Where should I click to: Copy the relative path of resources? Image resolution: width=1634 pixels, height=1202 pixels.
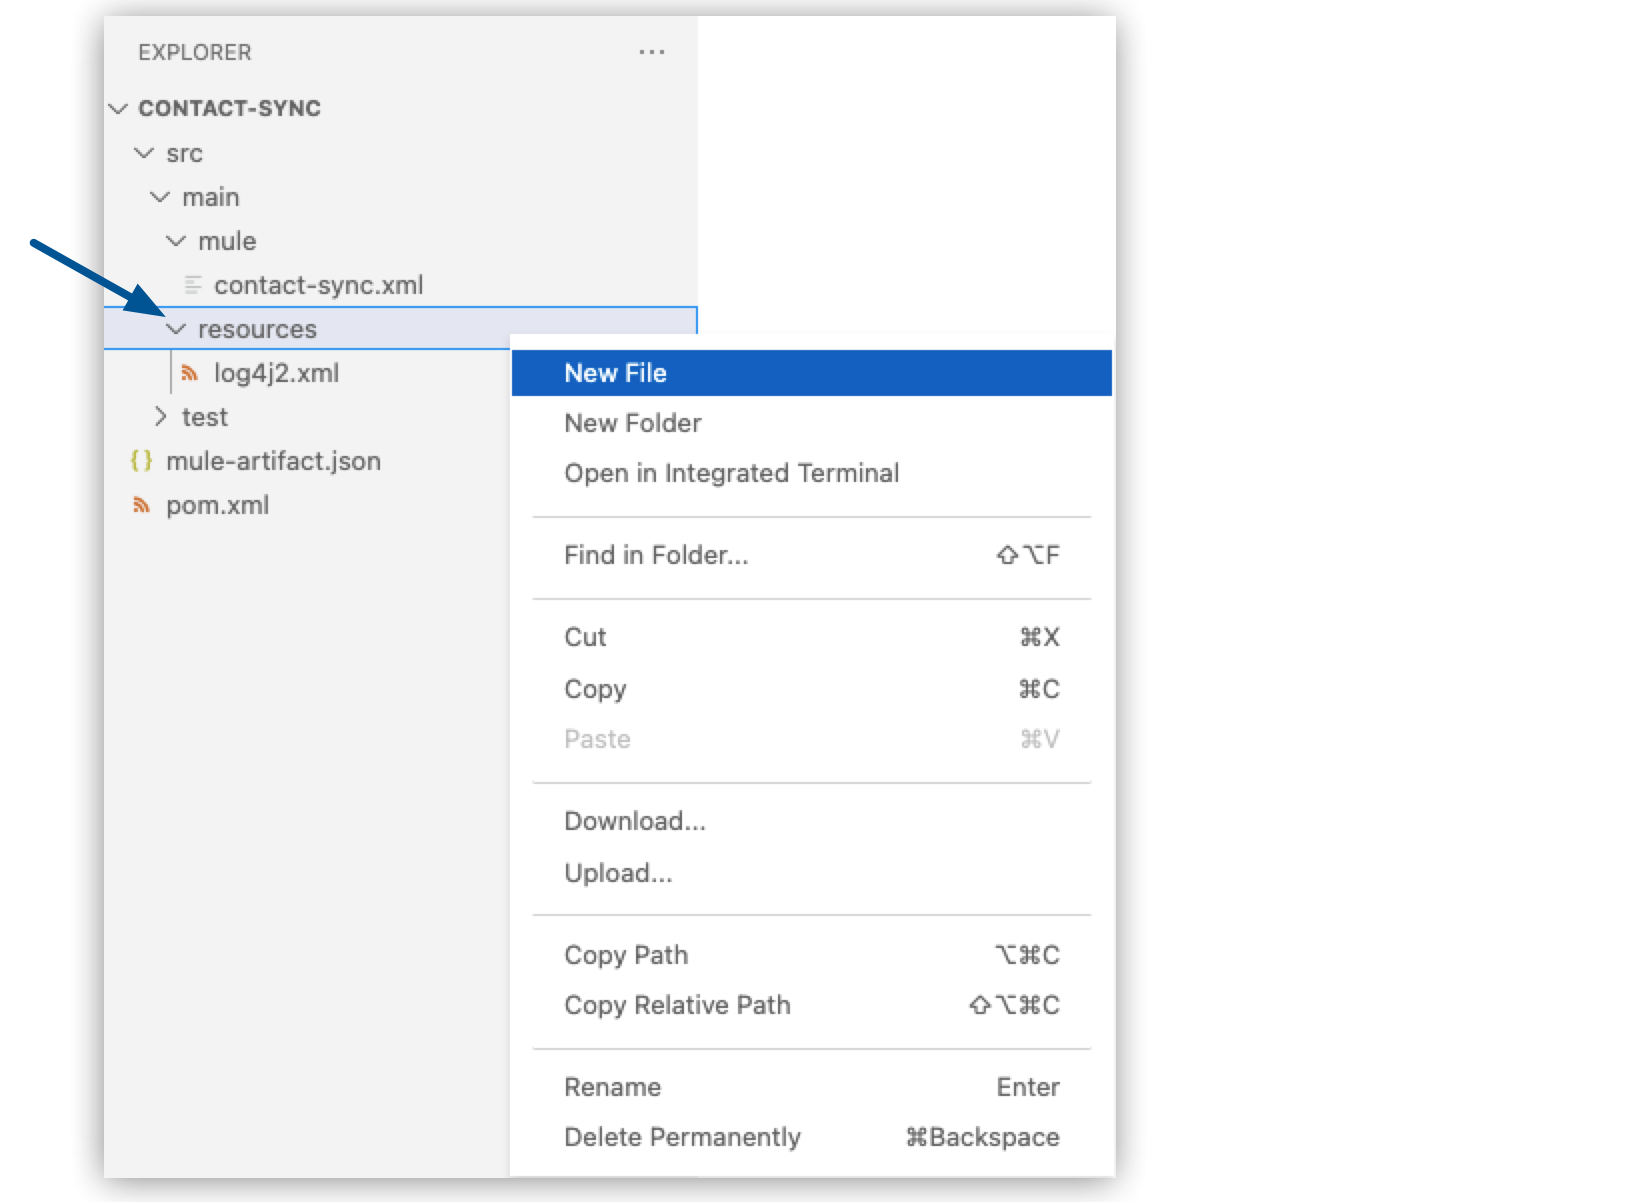click(x=677, y=1005)
